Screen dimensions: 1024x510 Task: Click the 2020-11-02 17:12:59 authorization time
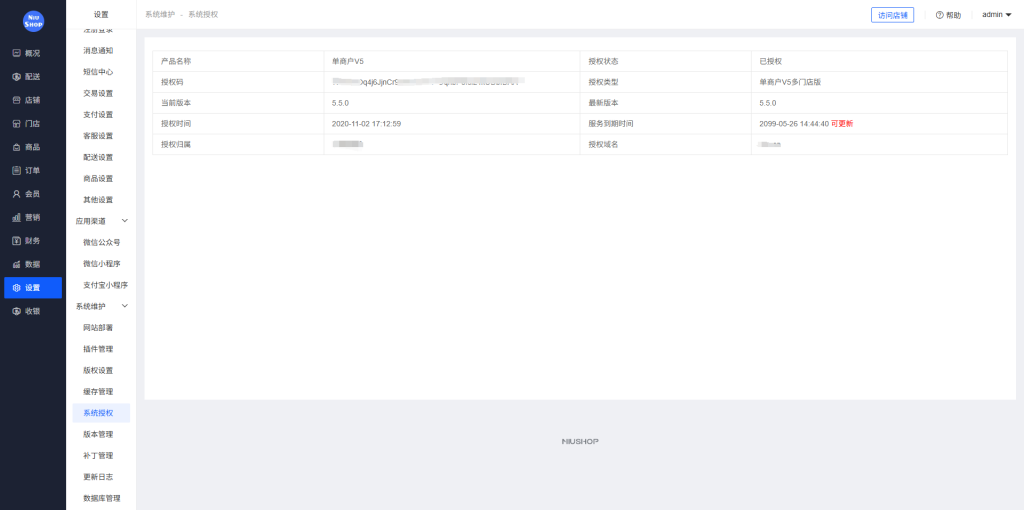tap(366, 123)
